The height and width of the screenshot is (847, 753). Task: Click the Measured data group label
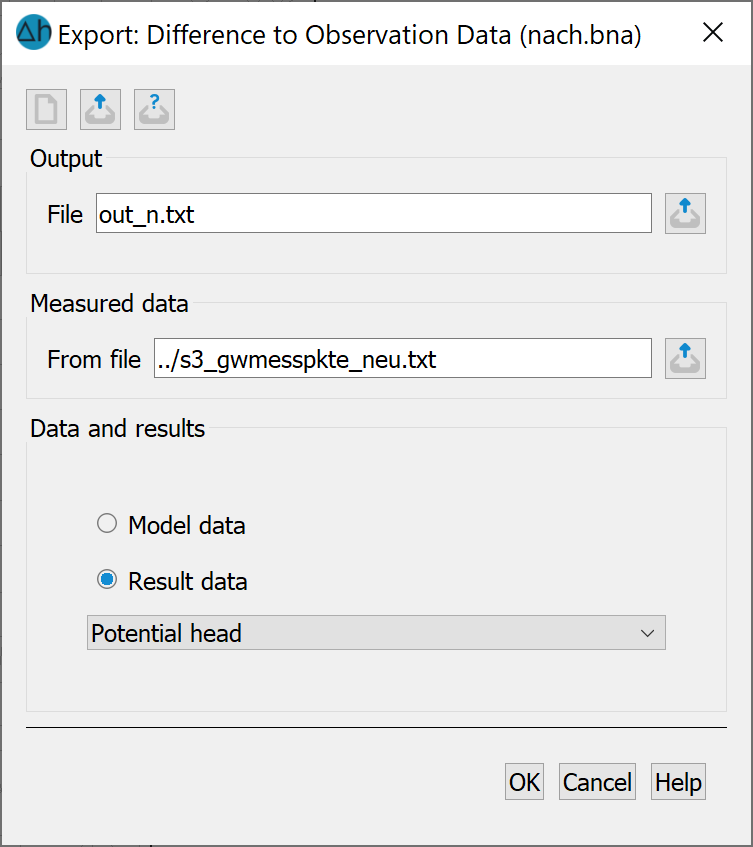pos(109,304)
